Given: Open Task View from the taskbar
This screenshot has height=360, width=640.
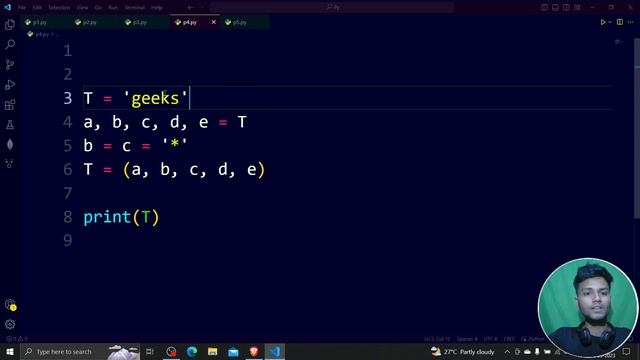Looking at the screenshot, I should tap(150, 351).
